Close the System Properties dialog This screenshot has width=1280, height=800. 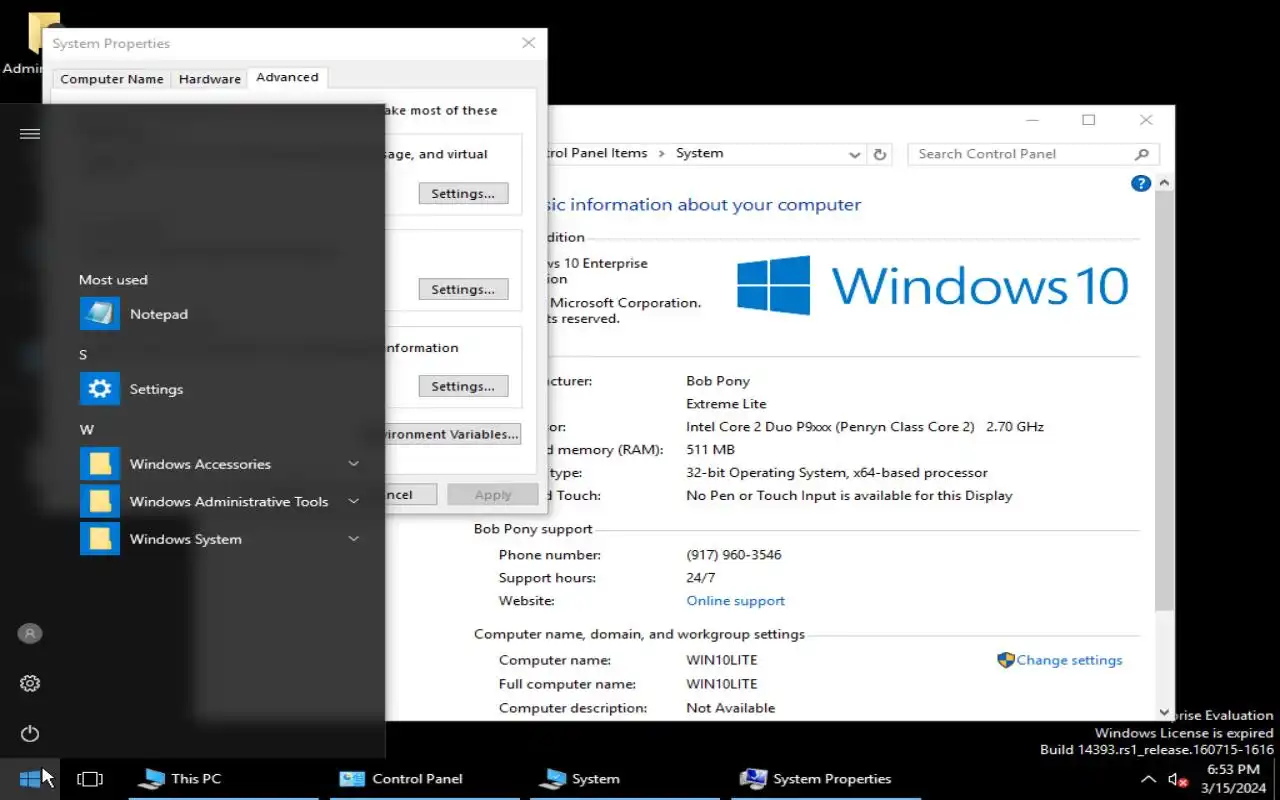(x=529, y=43)
